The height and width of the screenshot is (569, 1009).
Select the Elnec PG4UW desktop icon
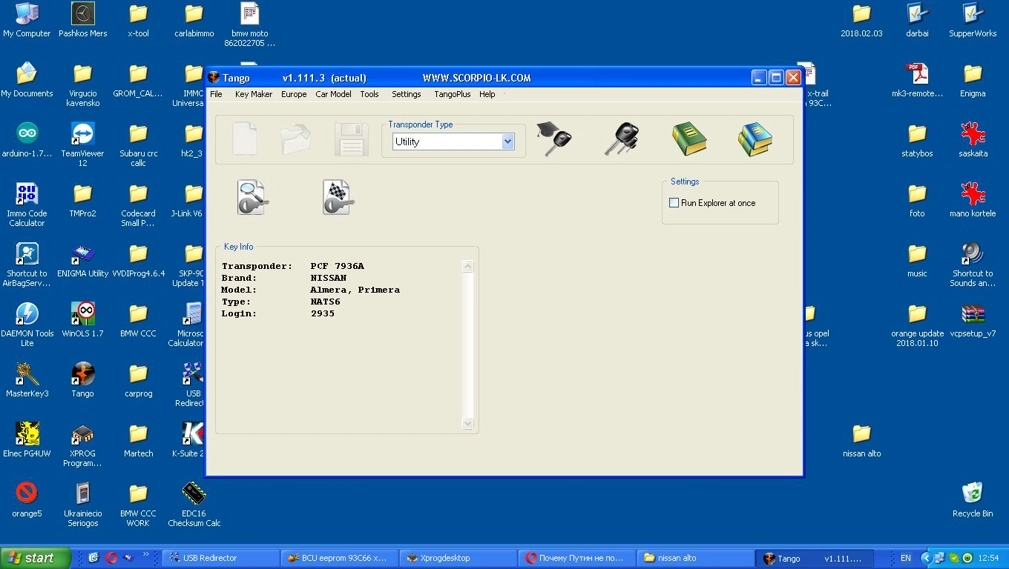click(x=26, y=440)
